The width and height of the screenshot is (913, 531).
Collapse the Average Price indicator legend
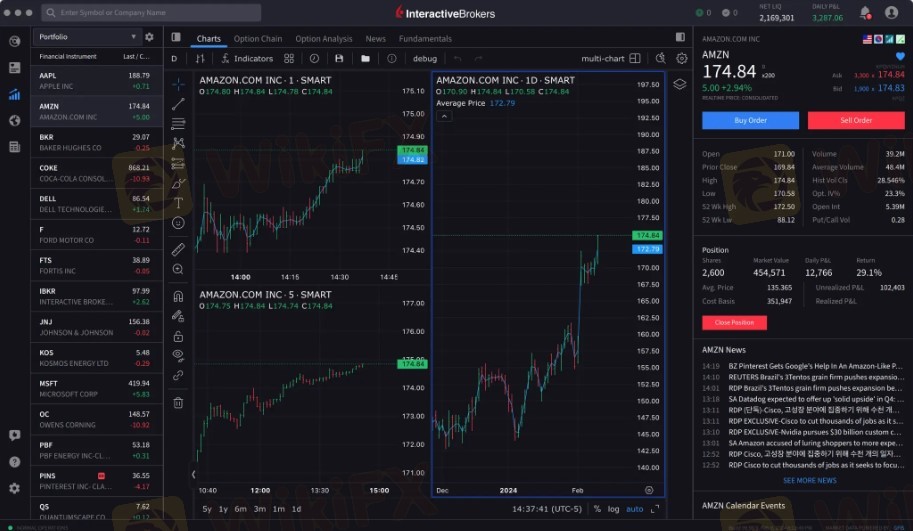pos(444,116)
